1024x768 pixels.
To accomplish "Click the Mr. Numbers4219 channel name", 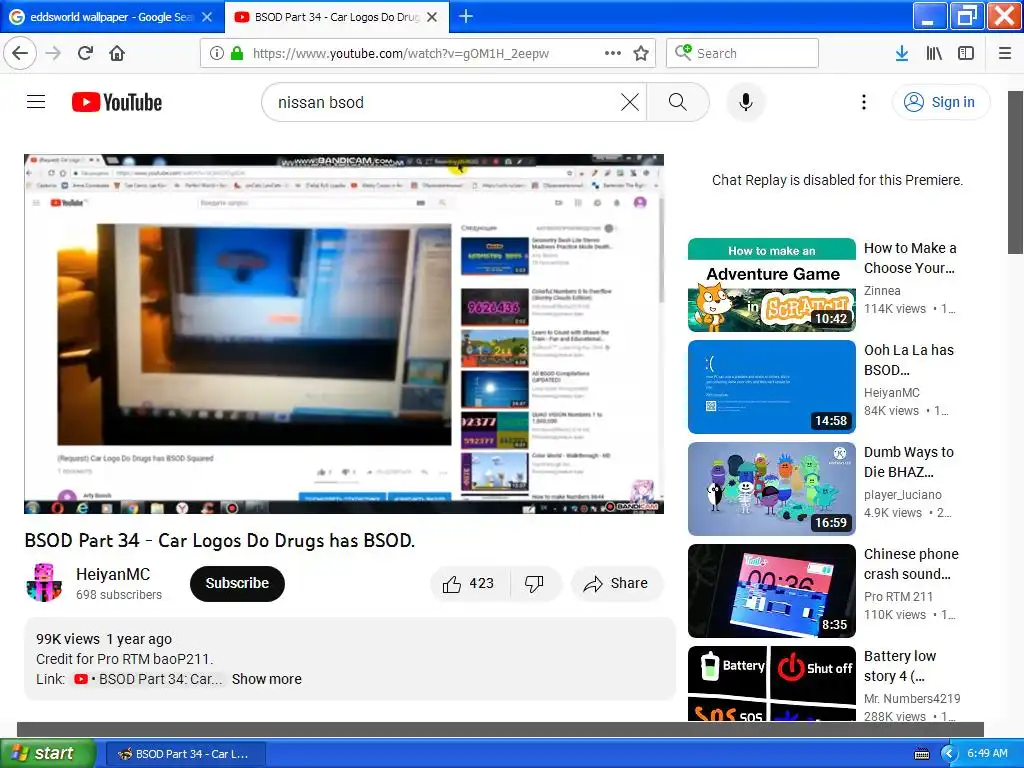I will (912, 698).
